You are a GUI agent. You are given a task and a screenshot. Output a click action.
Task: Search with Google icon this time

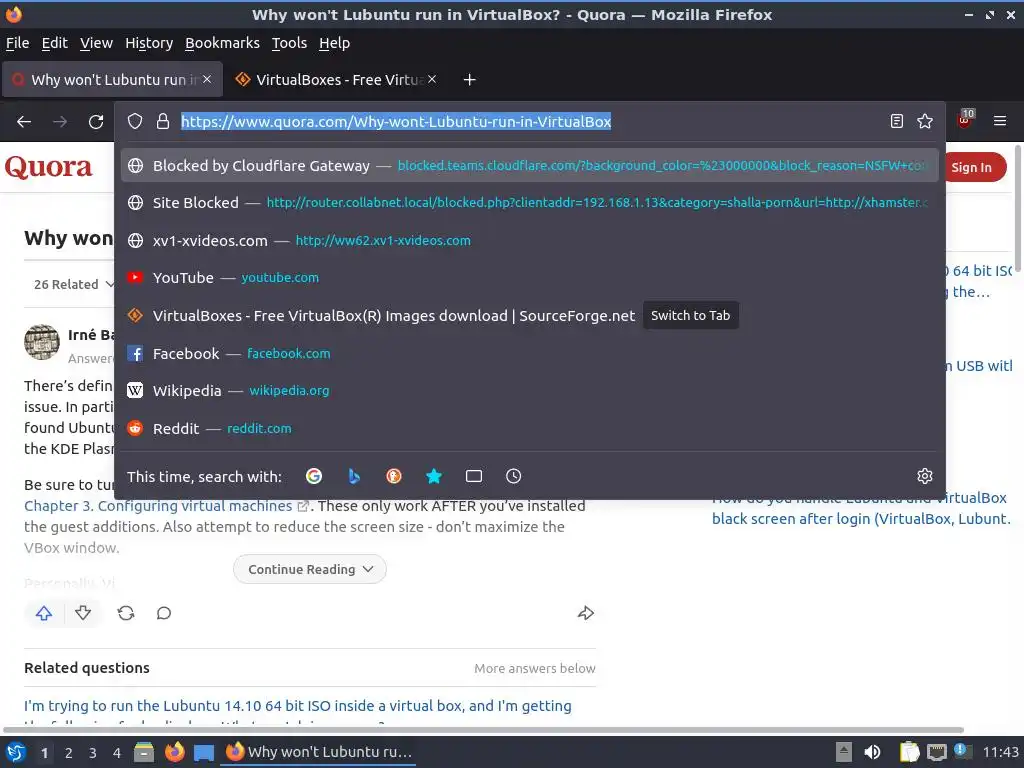click(x=314, y=476)
